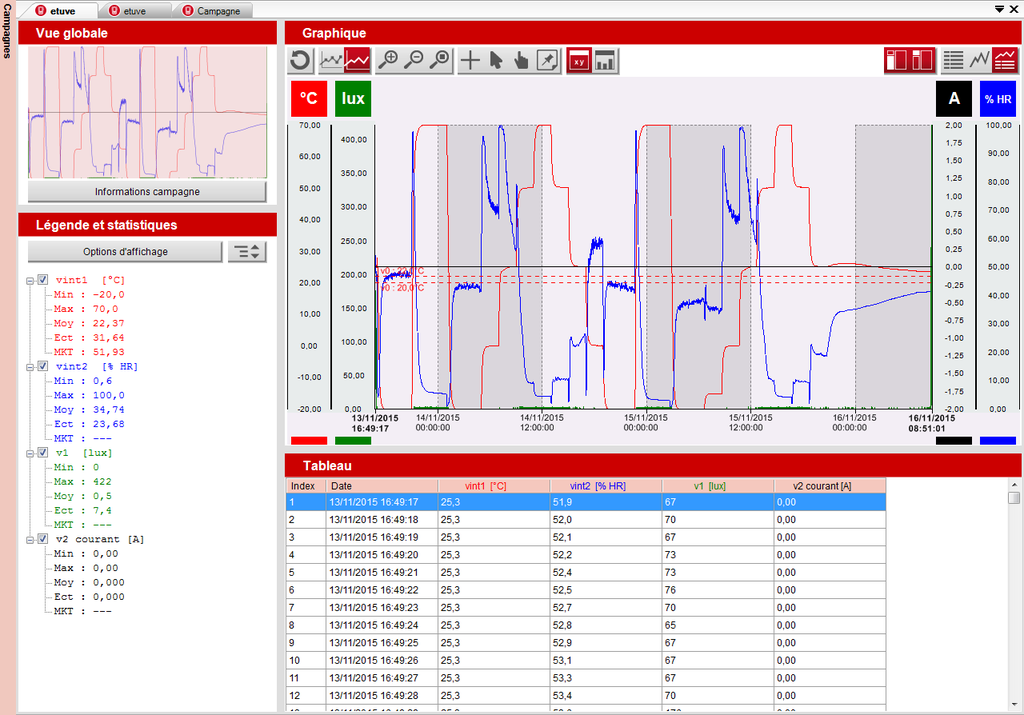This screenshot has height=715, width=1024.
Task: Select table row with index 12
Action: 586,695
